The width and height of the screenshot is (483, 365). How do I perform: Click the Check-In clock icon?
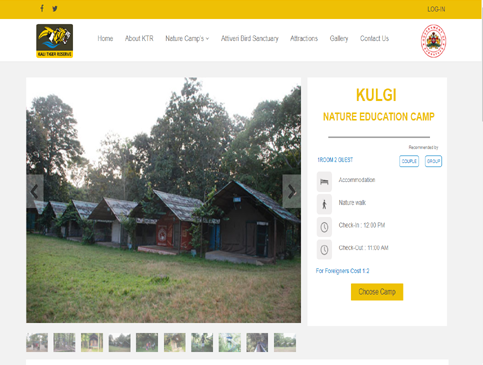(324, 227)
